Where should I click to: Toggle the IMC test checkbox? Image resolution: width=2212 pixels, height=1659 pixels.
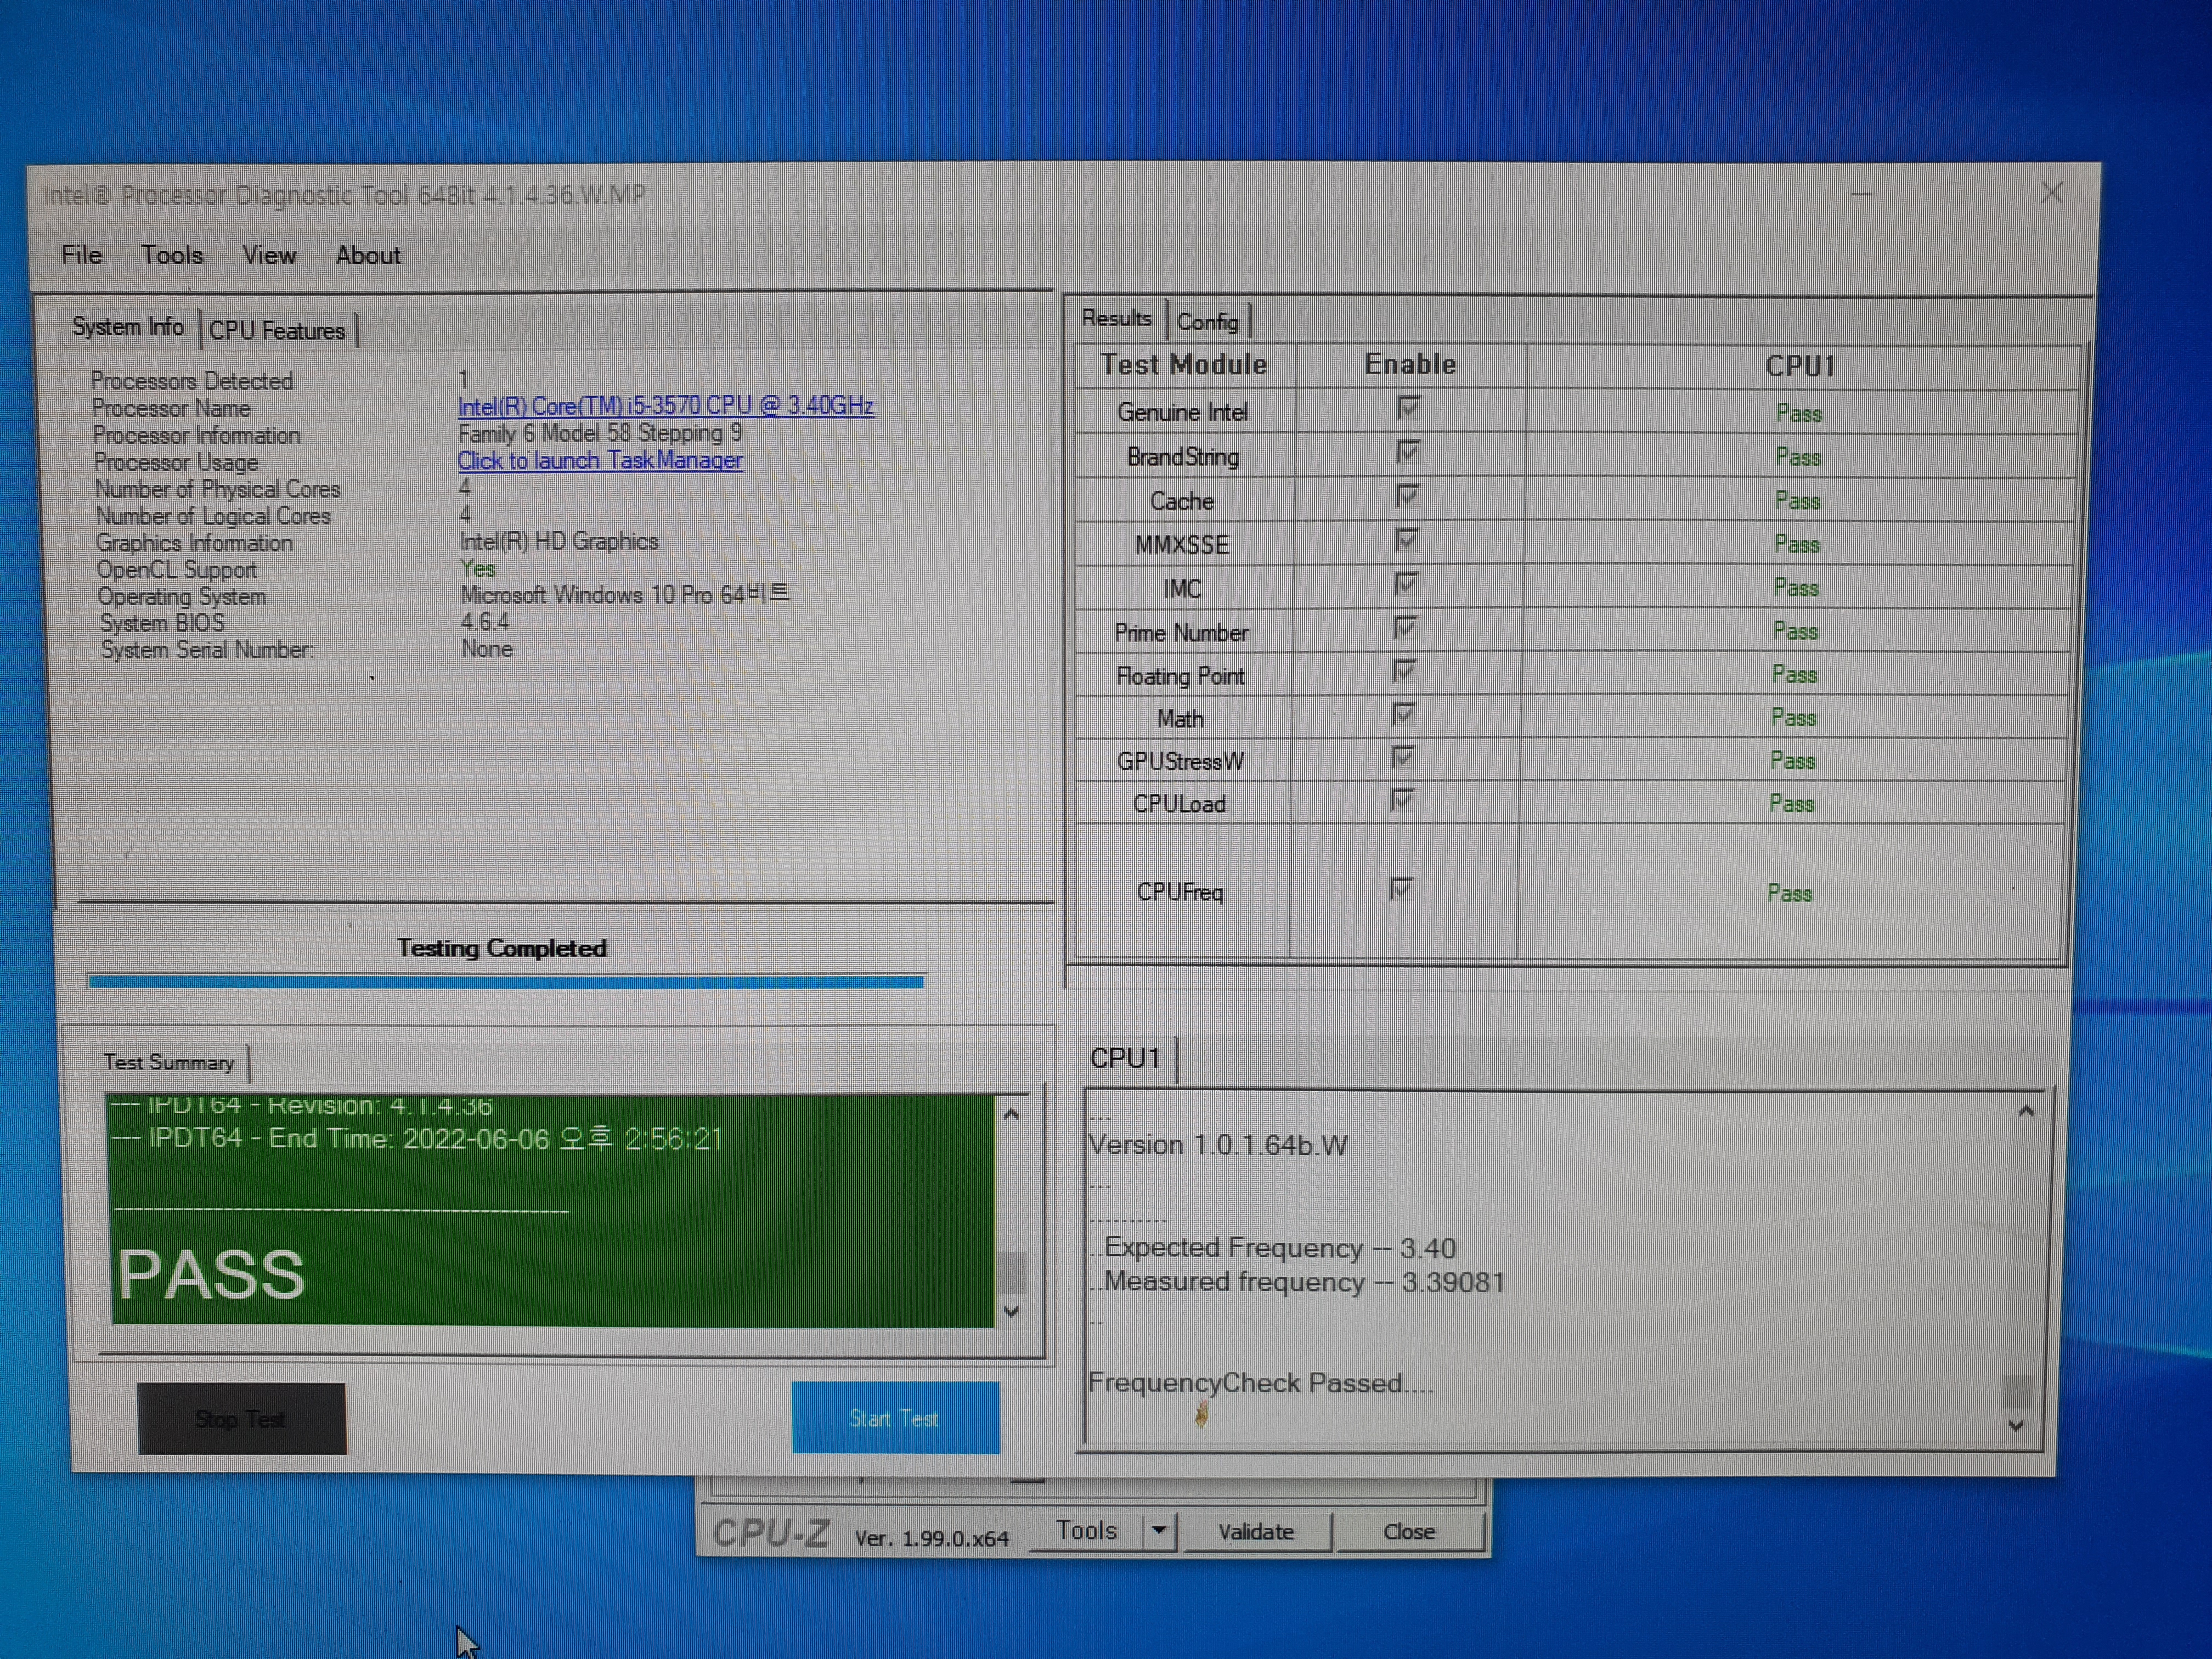tap(1405, 584)
